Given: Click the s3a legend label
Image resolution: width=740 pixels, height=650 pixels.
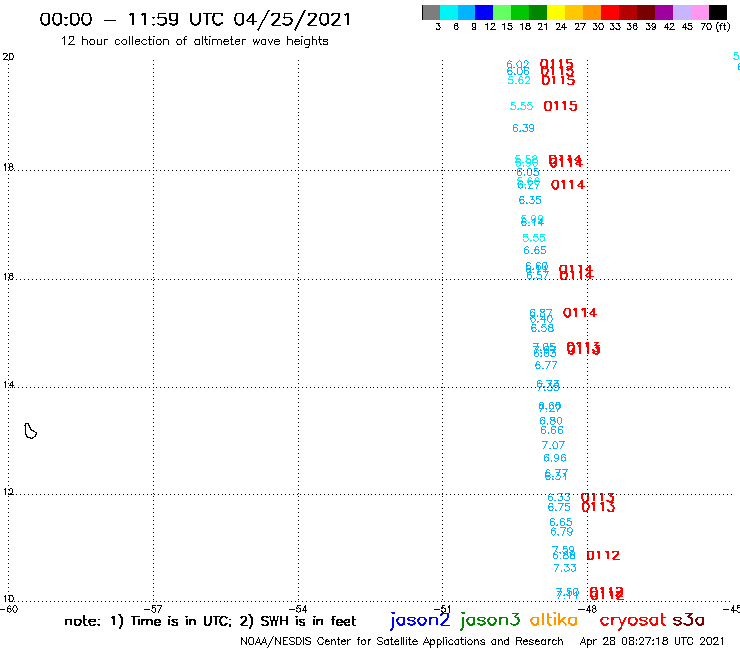Looking at the screenshot, I should (688, 620).
